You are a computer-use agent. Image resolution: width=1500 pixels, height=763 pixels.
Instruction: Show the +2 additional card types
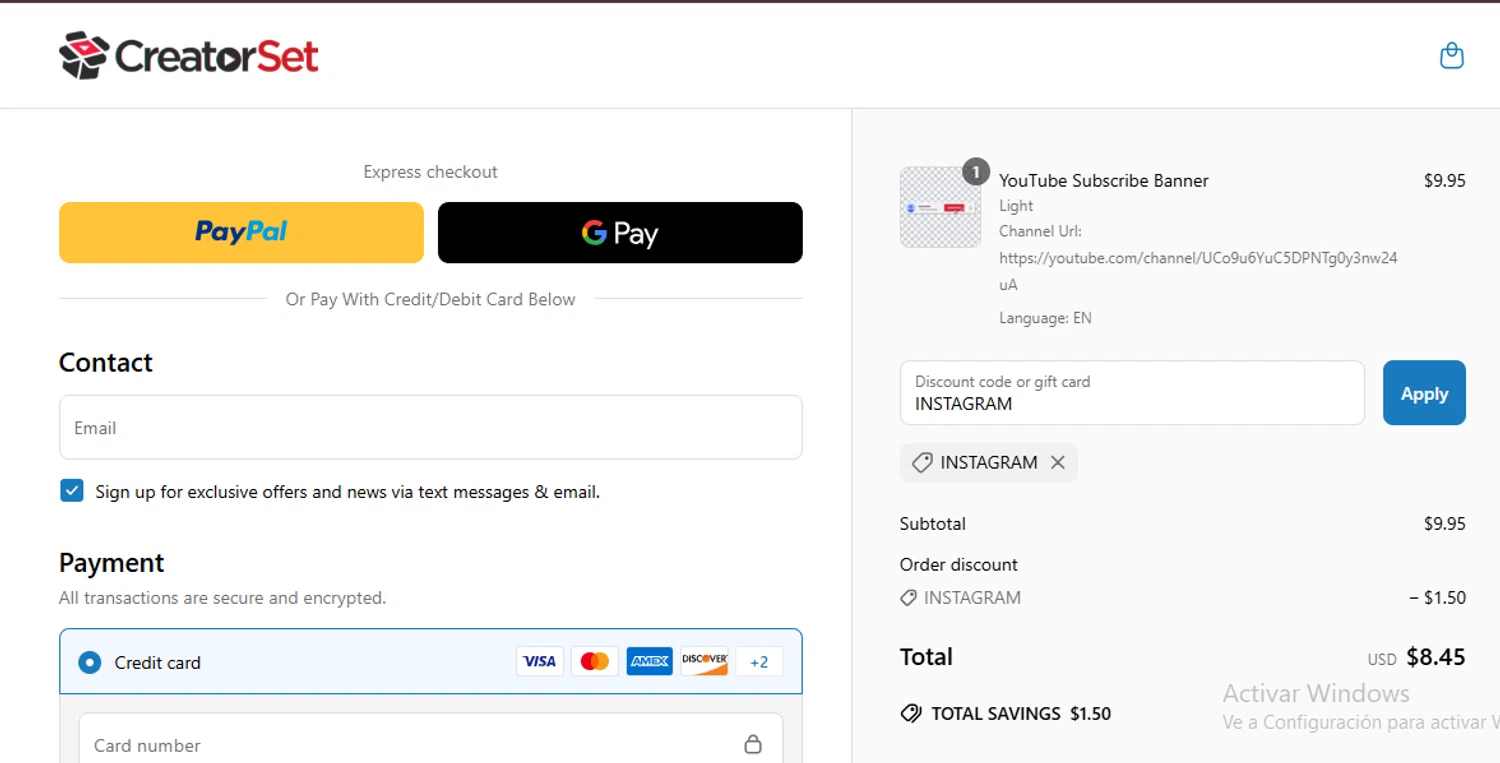pyautogui.click(x=759, y=661)
